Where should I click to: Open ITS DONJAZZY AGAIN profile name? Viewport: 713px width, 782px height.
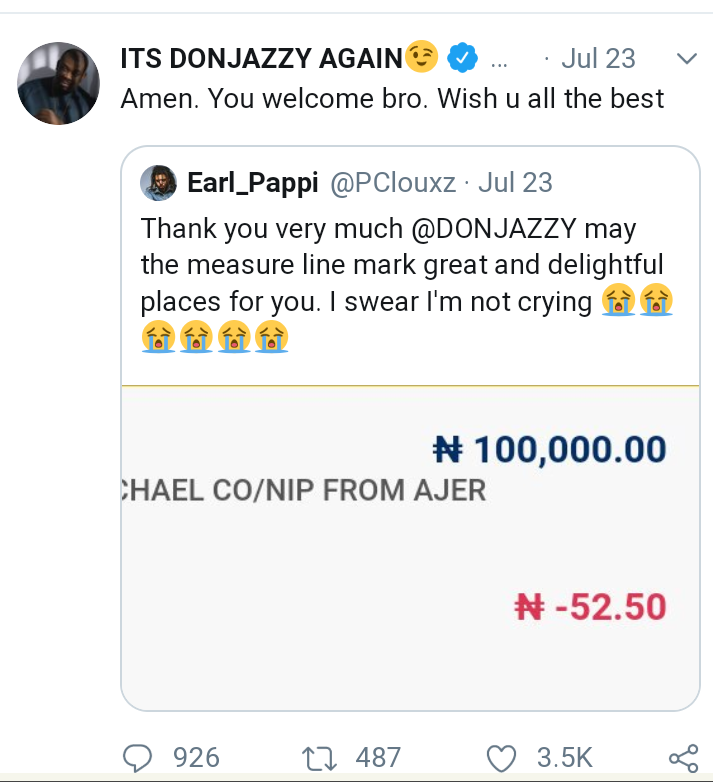click(260, 59)
